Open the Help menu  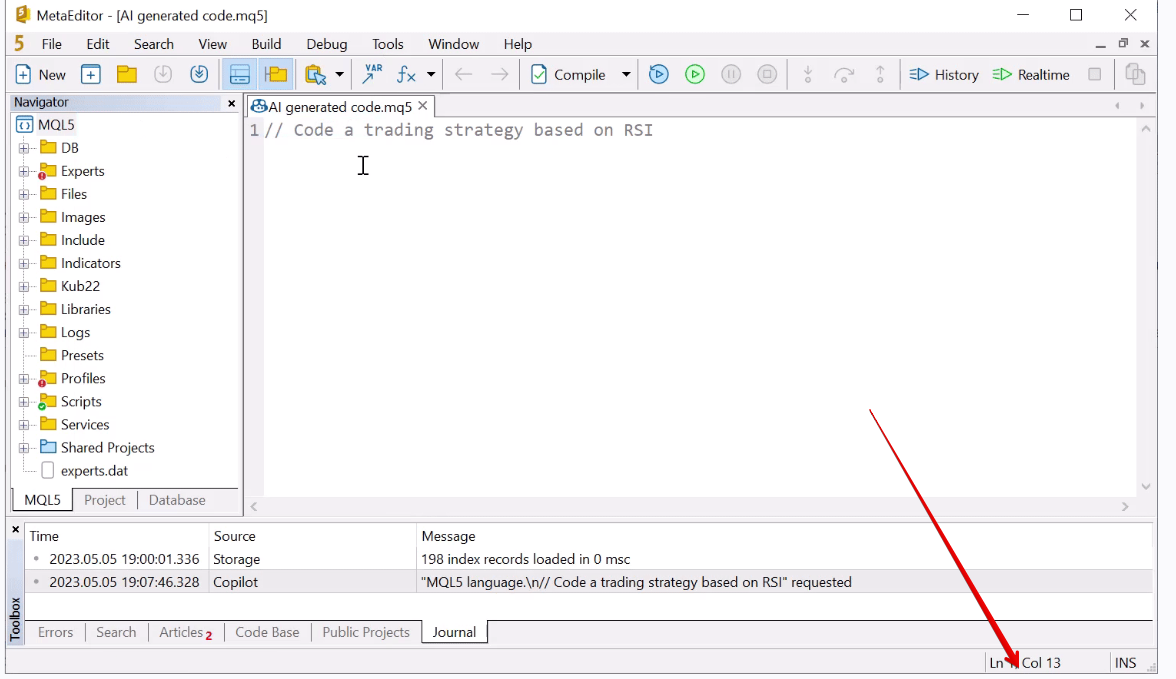(x=518, y=44)
